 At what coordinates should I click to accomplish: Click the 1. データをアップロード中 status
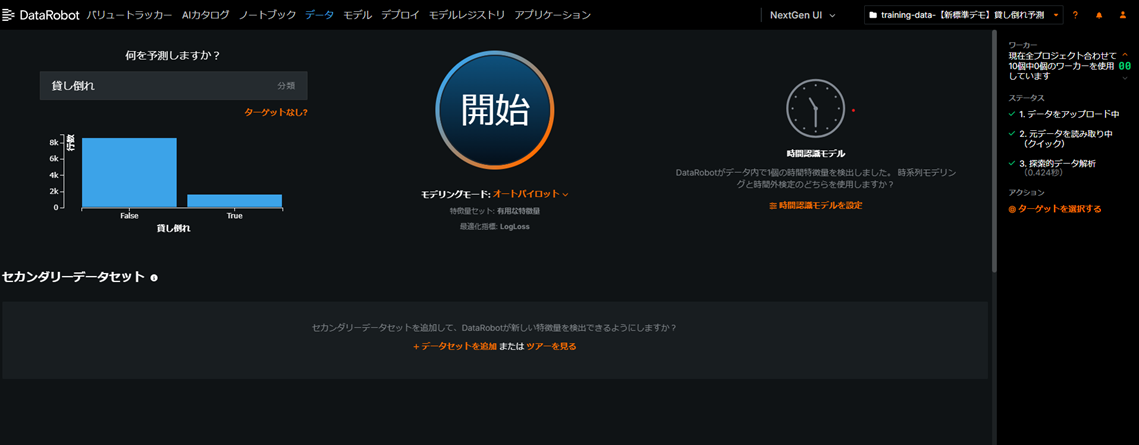pos(1069,114)
